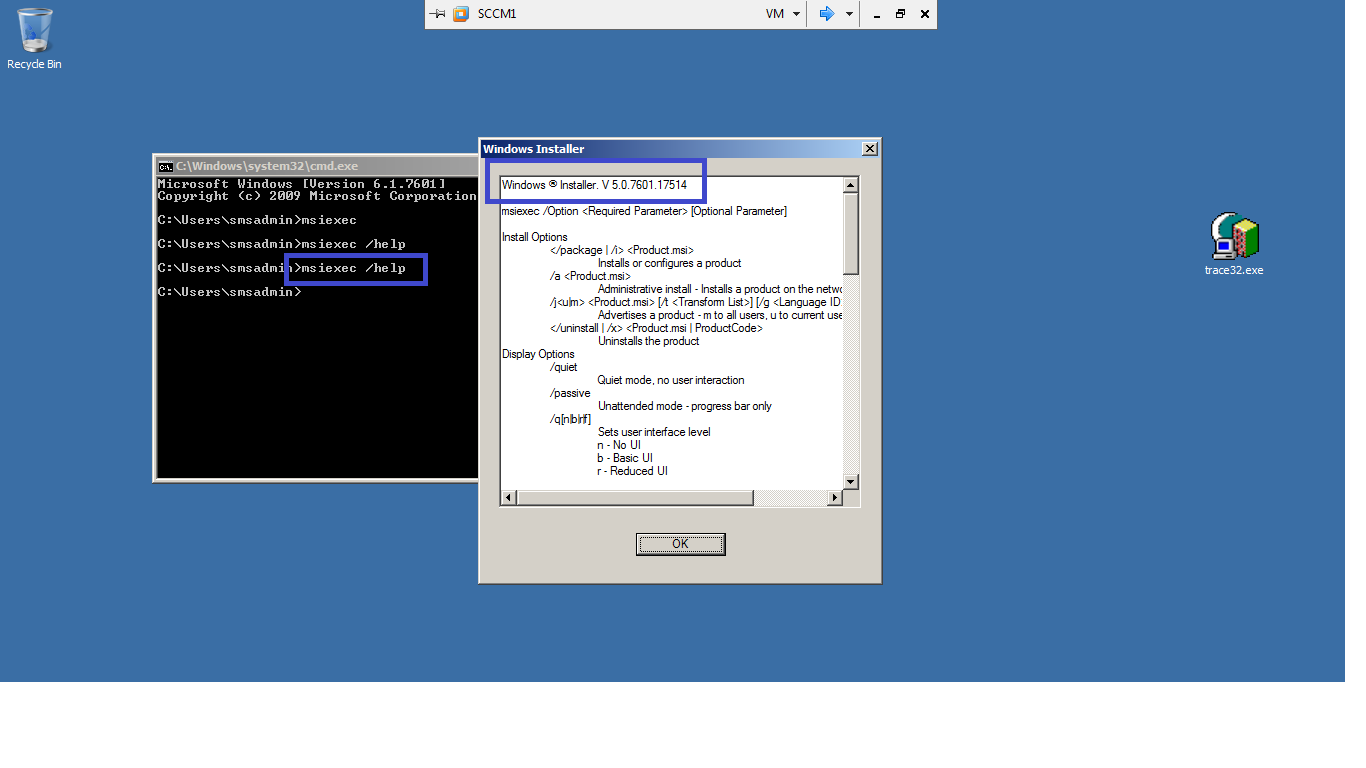Click the SCCM1 virtual machine icon

(461, 14)
